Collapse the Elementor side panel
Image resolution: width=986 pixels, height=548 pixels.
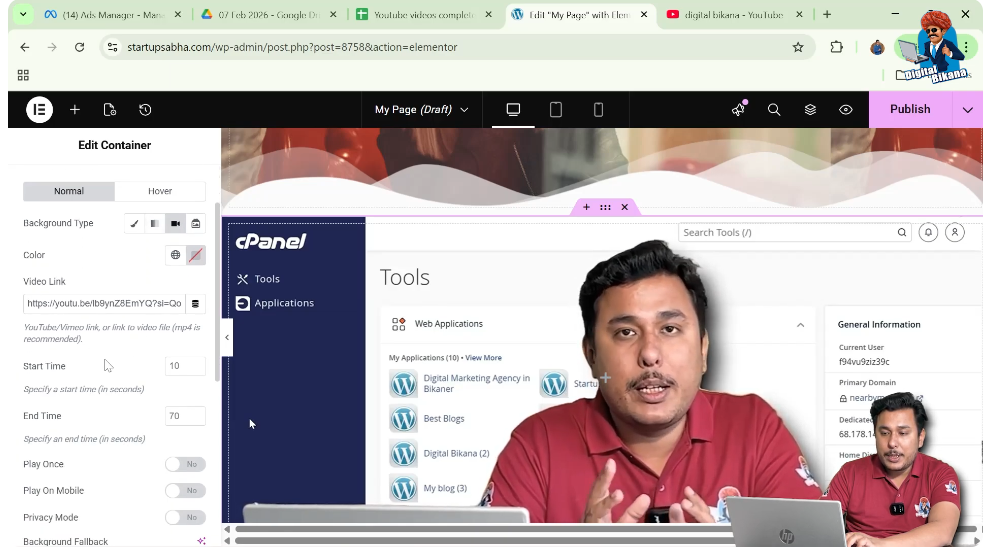pos(227,337)
